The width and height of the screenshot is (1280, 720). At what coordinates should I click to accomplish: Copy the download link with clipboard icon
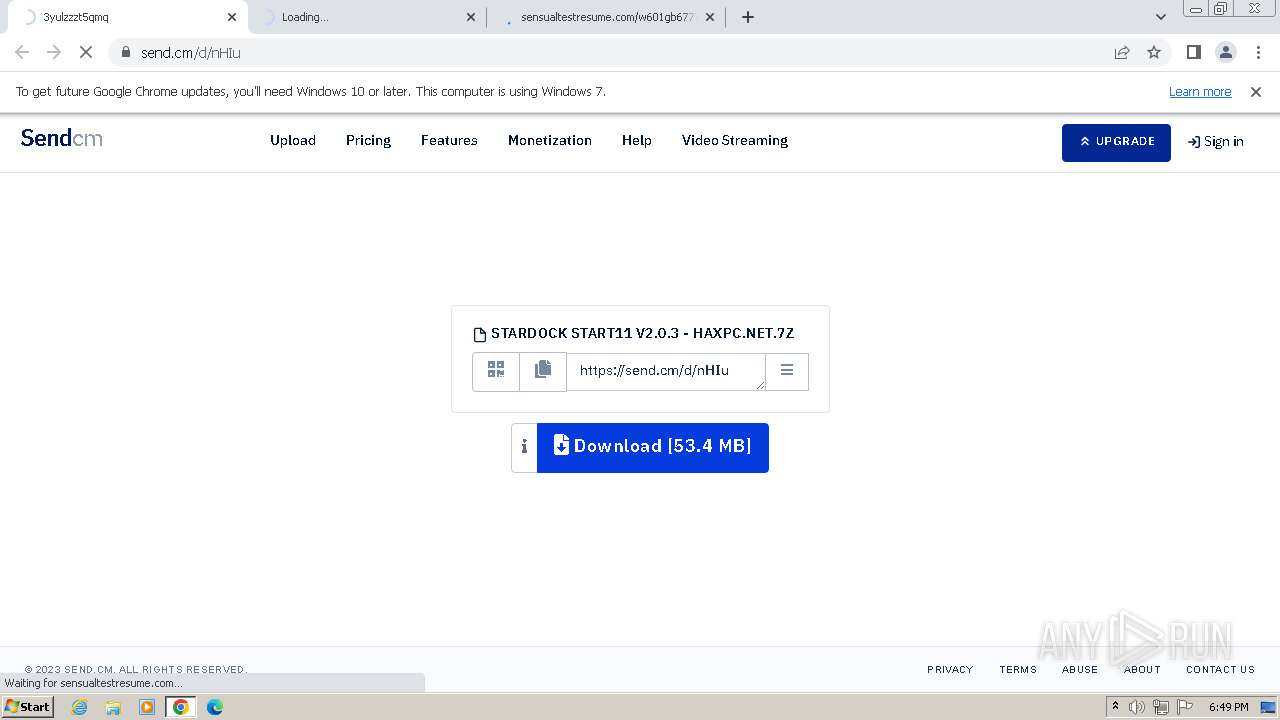pos(543,371)
